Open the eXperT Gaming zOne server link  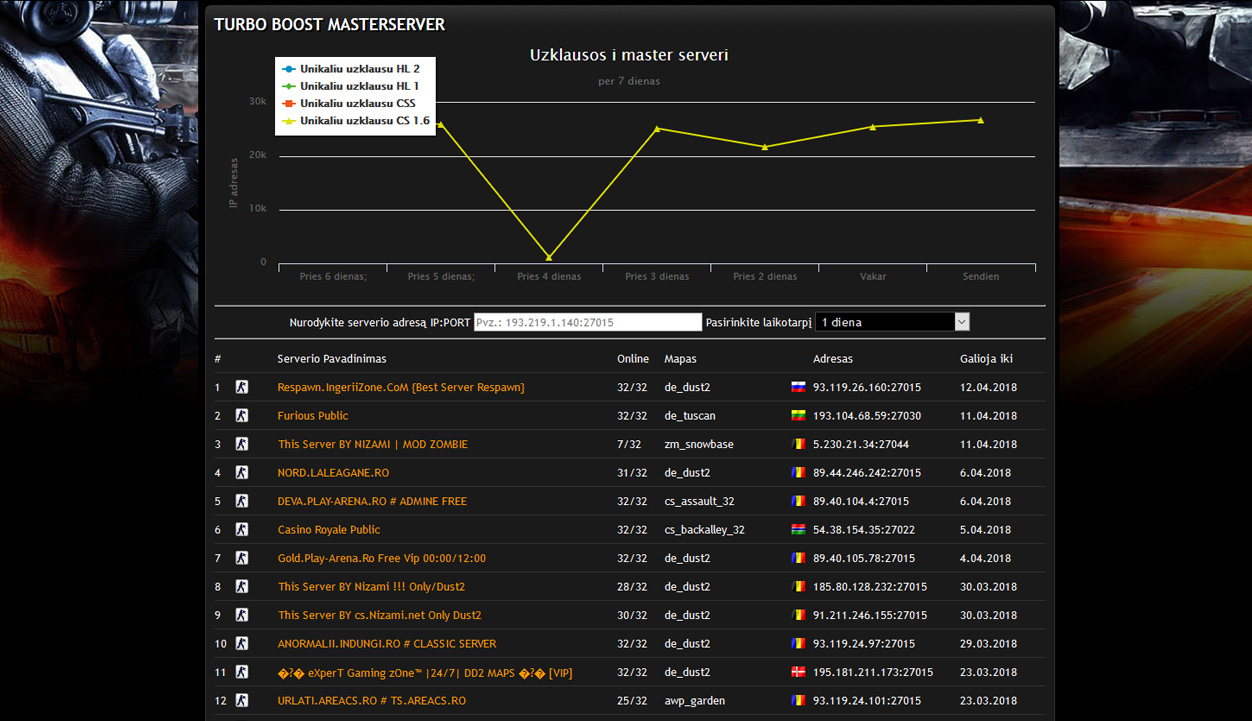tap(425, 672)
